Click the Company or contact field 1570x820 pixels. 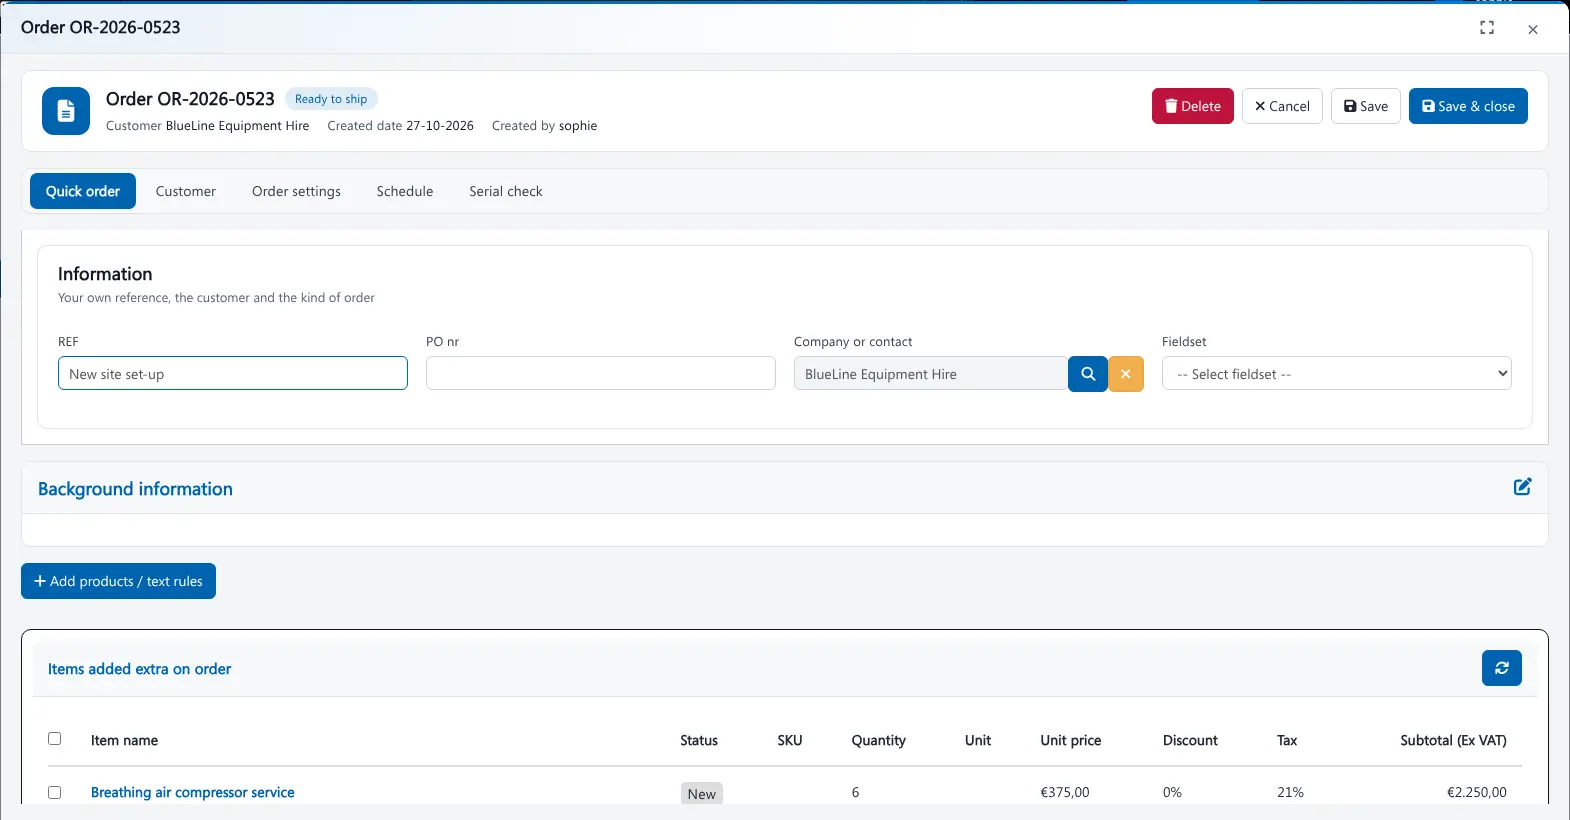931,374
